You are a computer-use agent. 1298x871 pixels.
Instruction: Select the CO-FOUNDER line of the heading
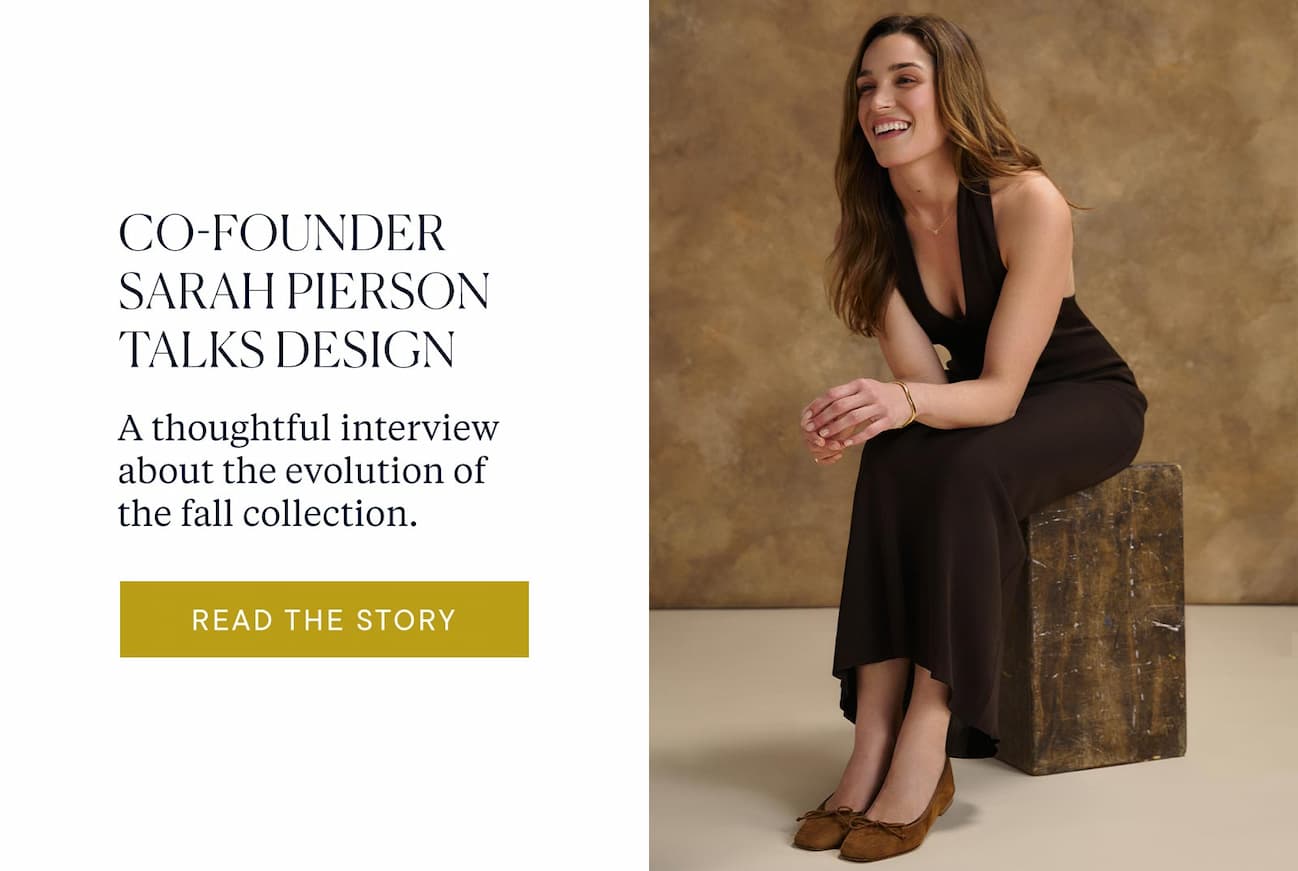[282, 233]
